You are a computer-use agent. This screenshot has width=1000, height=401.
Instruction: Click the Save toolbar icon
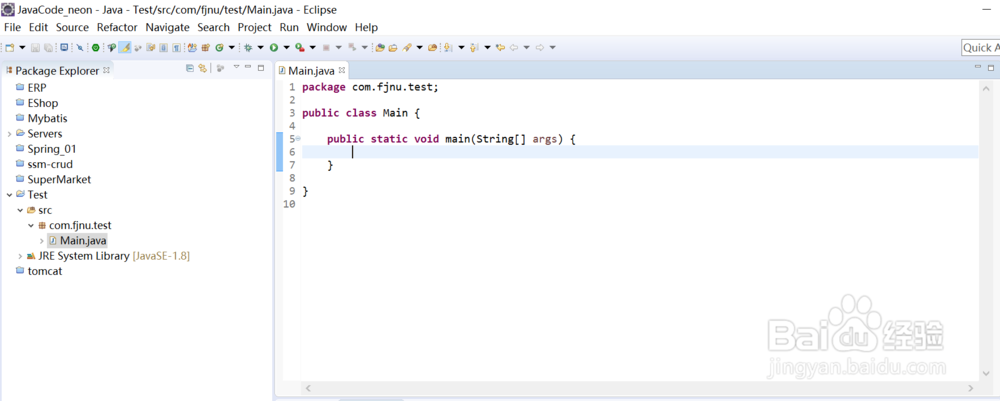(x=35, y=47)
